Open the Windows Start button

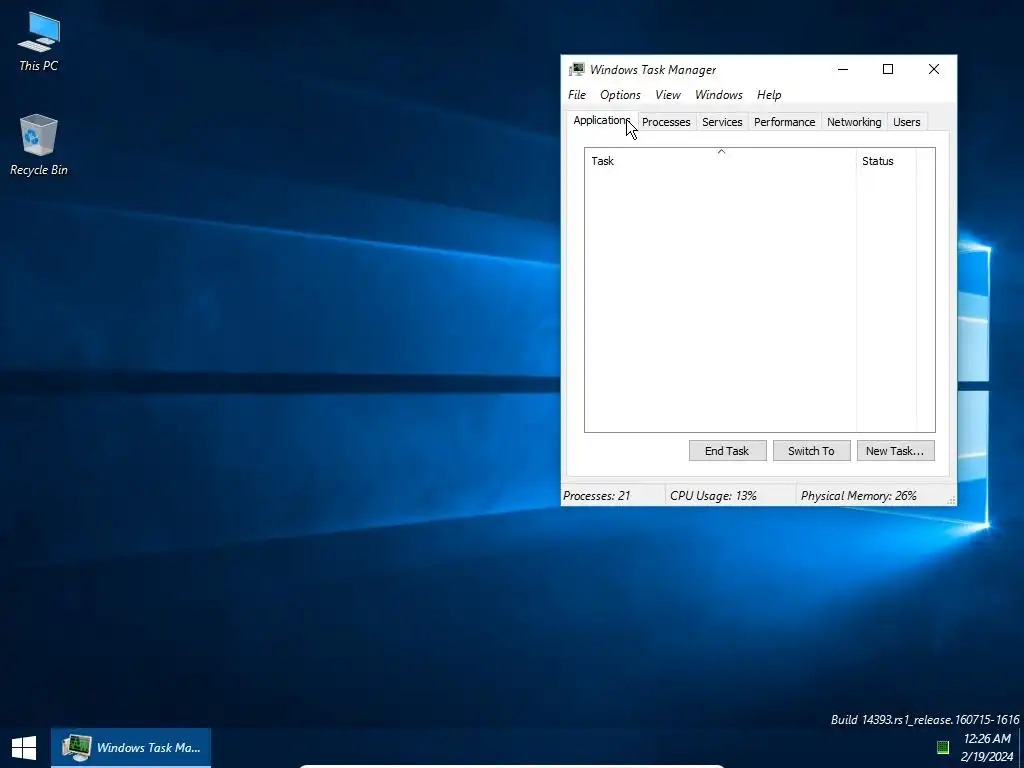(24, 748)
